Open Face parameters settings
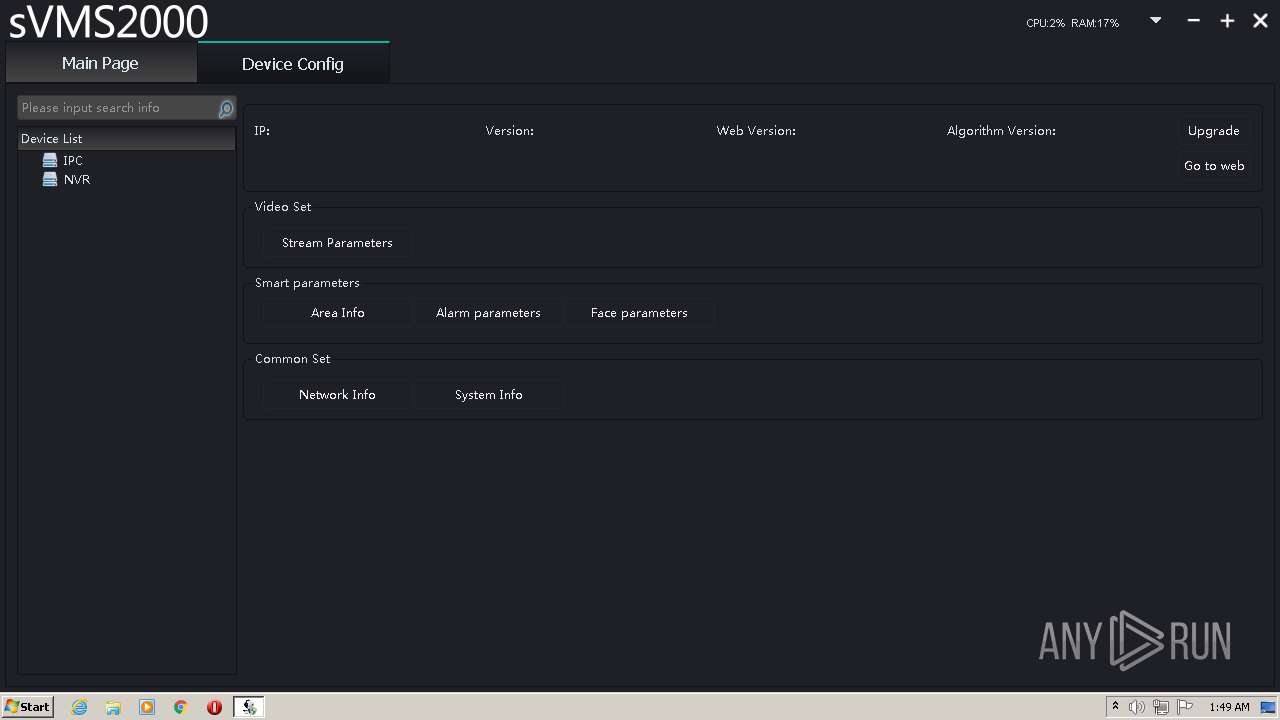 pos(639,313)
